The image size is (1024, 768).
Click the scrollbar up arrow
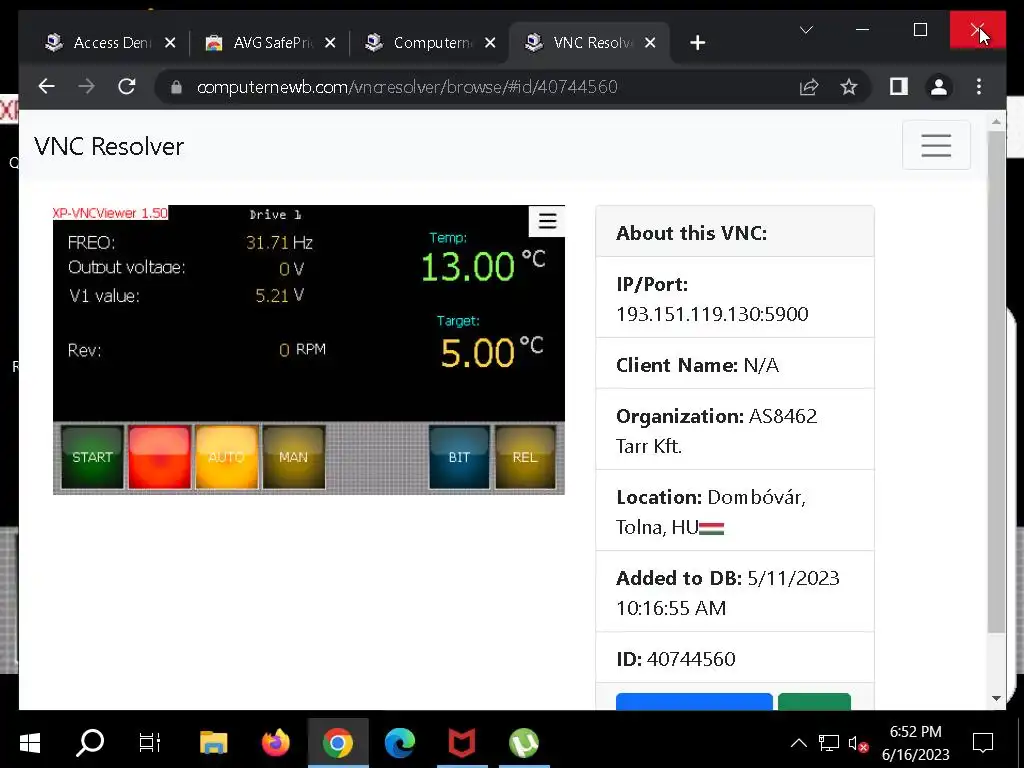pos(996,121)
